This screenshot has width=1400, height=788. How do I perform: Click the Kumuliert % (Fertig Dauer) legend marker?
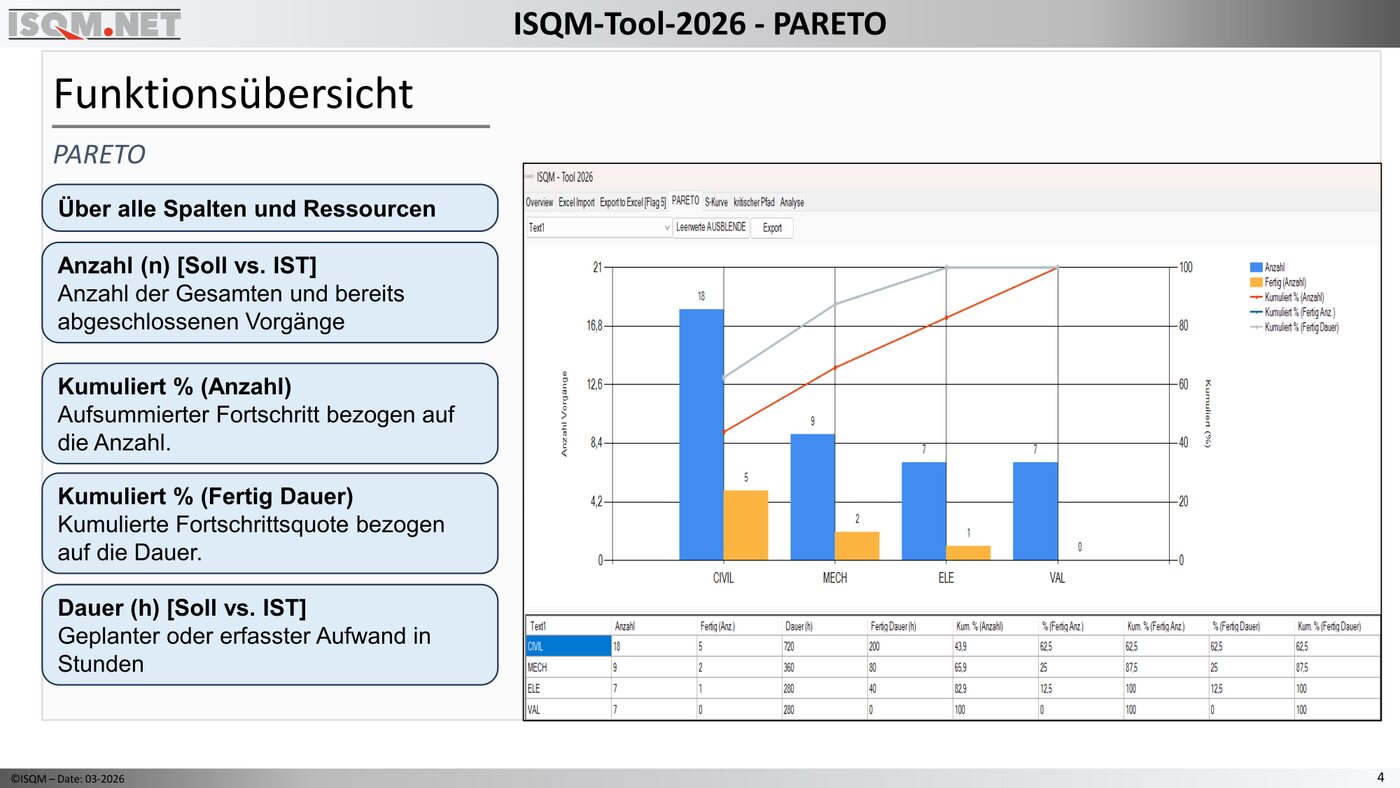[1255, 327]
